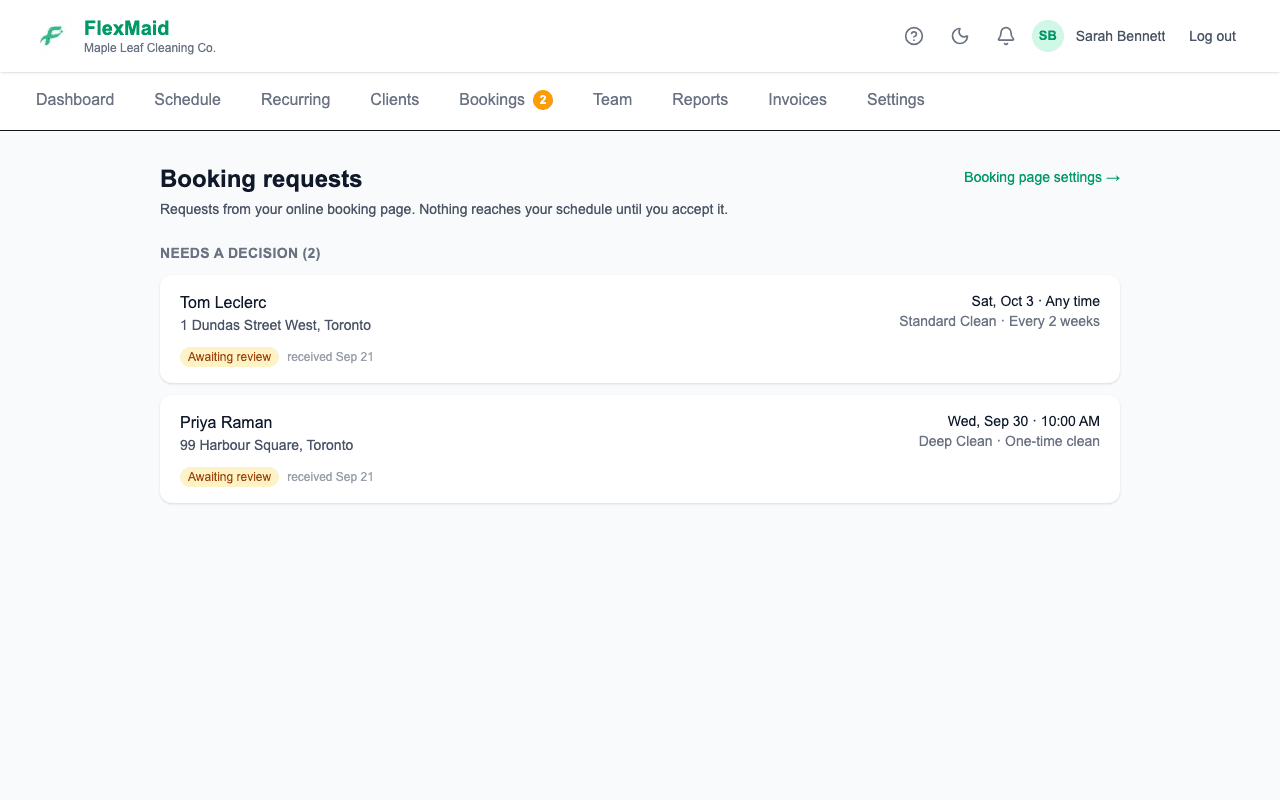Click the date Sat, Oct 3 · Any time
Viewport: 1280px width, 800px height.
pyautogui.click(x=1035, y=301)
